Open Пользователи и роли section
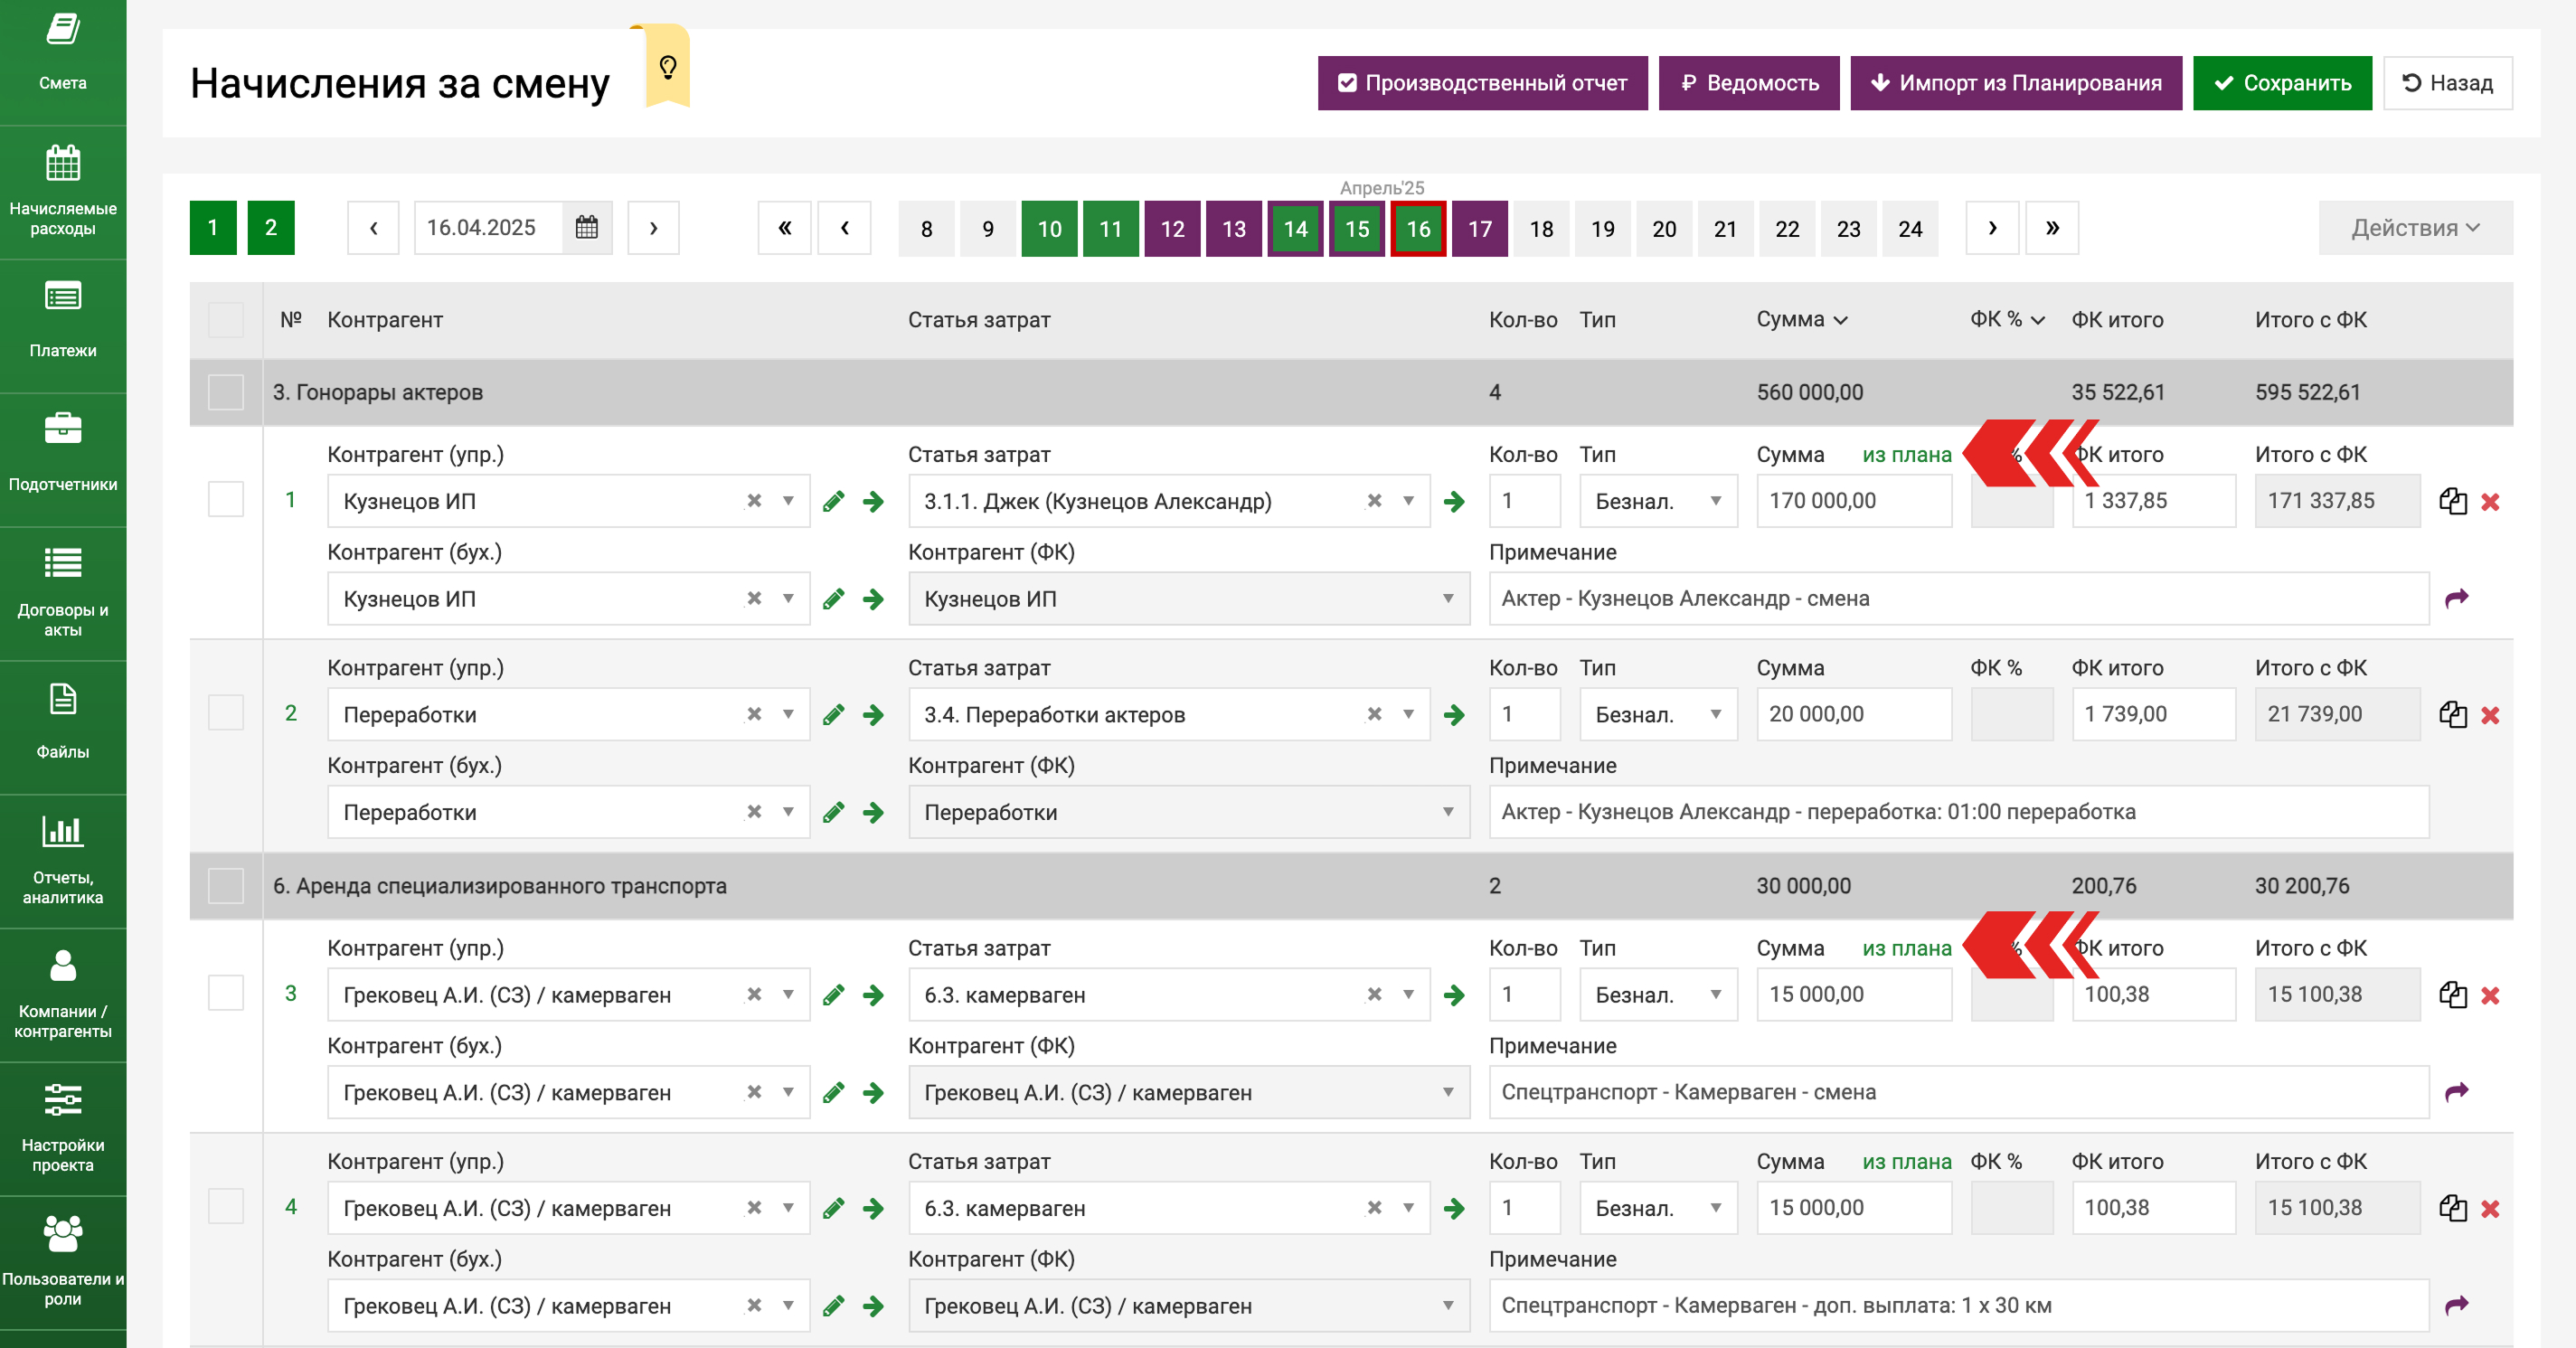Image resolution: width=2576 pixels, height=1348 pixels. tap(63, 1260)
